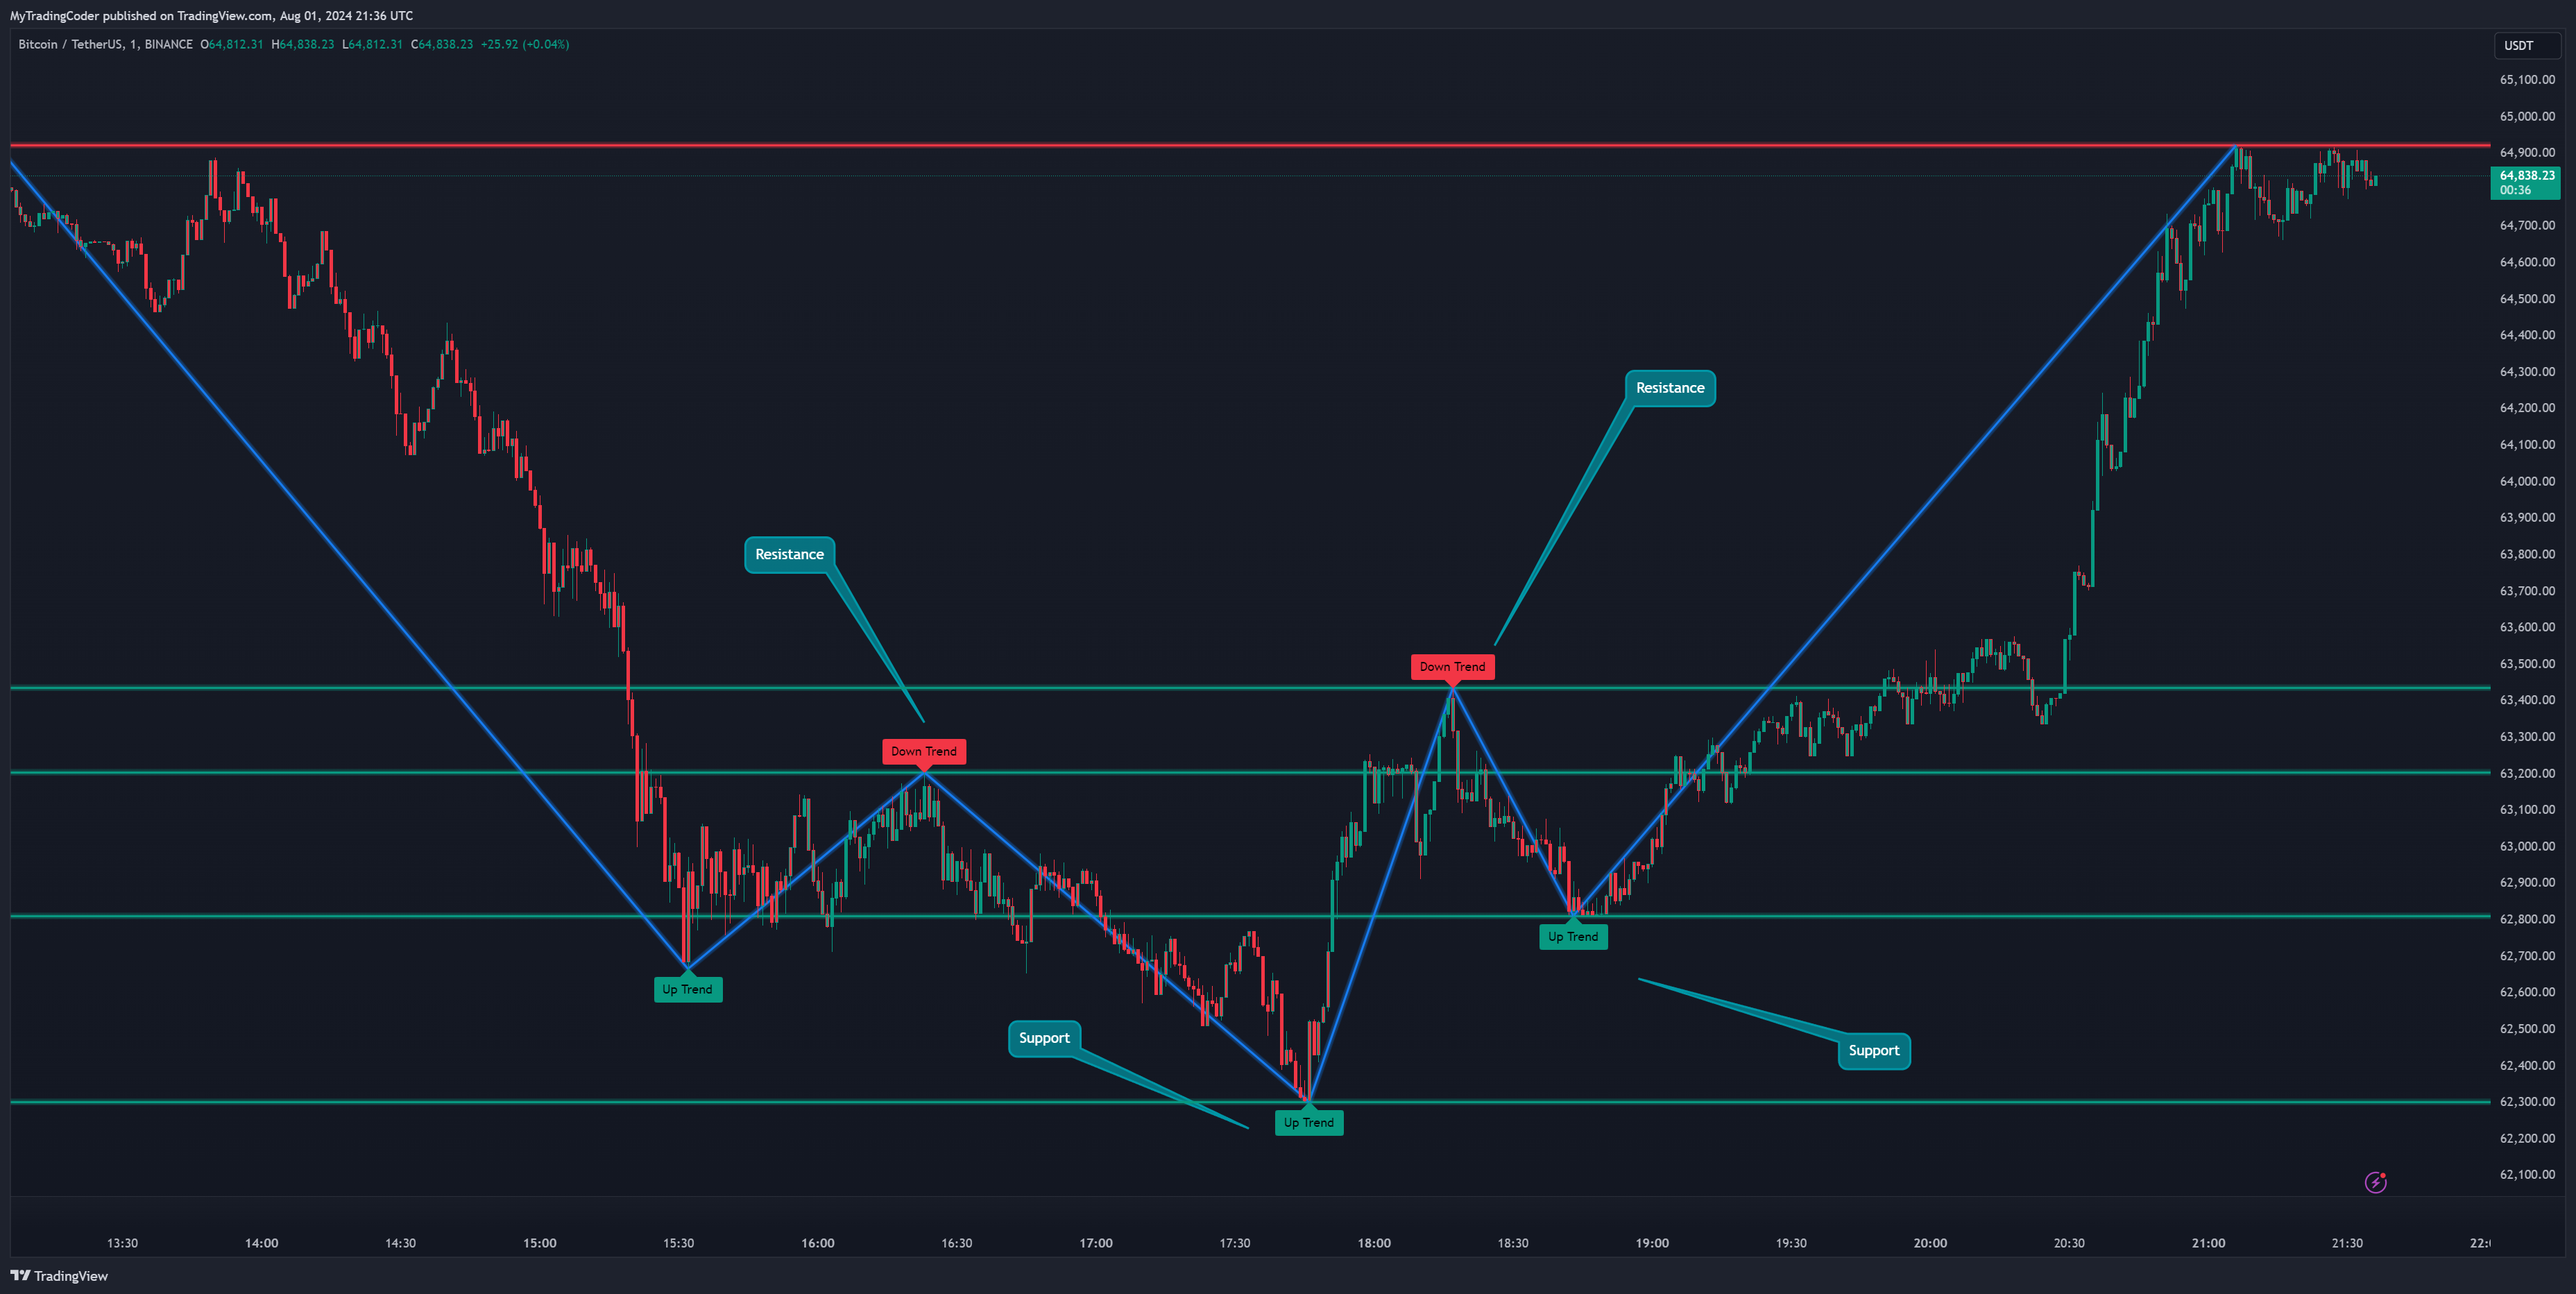Viewport: 2576px width, 1294px height.
Task: Click the Down Trend label near 16:30
Action: 924,752
